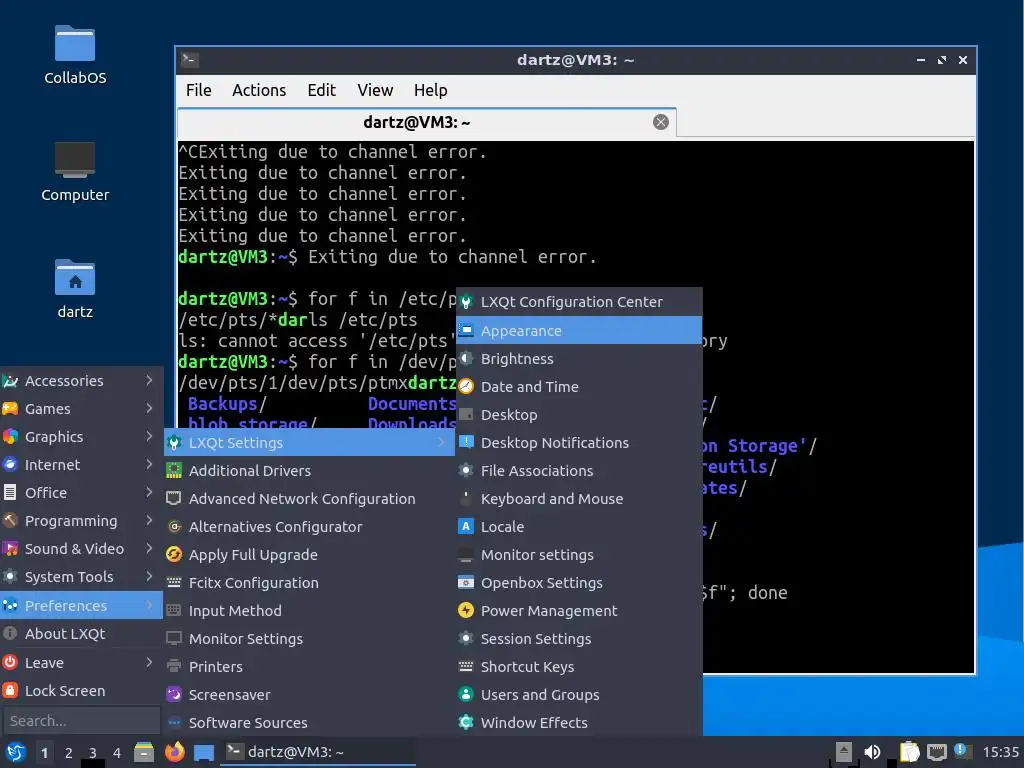The width and height of the screenshot is (1024, 768).
Task: Open the volume control tray icon
Action: click(x=872, y=752)
